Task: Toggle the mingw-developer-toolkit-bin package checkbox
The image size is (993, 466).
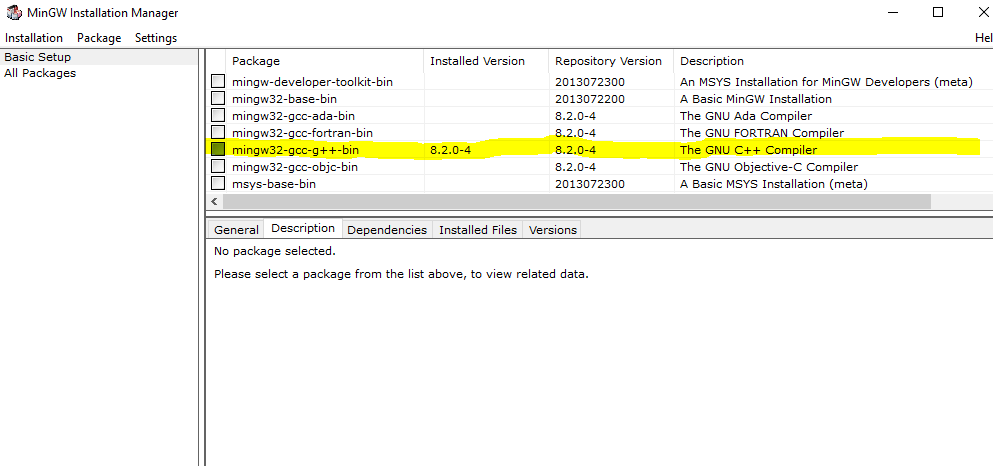Action: tap(218, 82)
